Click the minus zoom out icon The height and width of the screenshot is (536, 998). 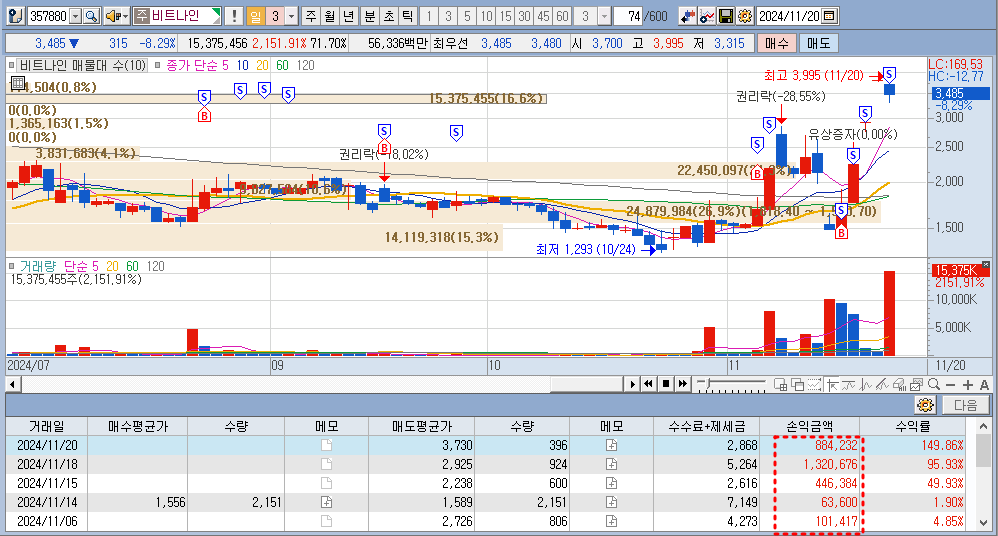tap(951, 385)
